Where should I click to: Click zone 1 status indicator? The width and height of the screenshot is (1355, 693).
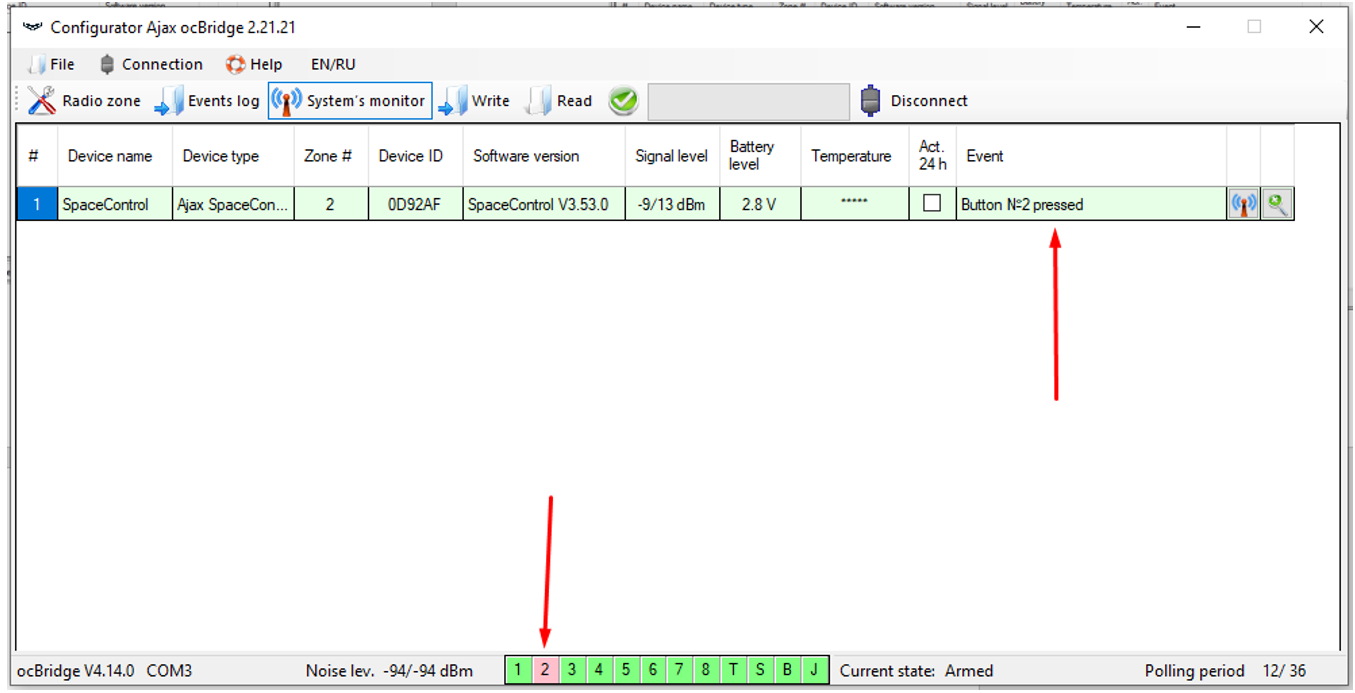518,670
